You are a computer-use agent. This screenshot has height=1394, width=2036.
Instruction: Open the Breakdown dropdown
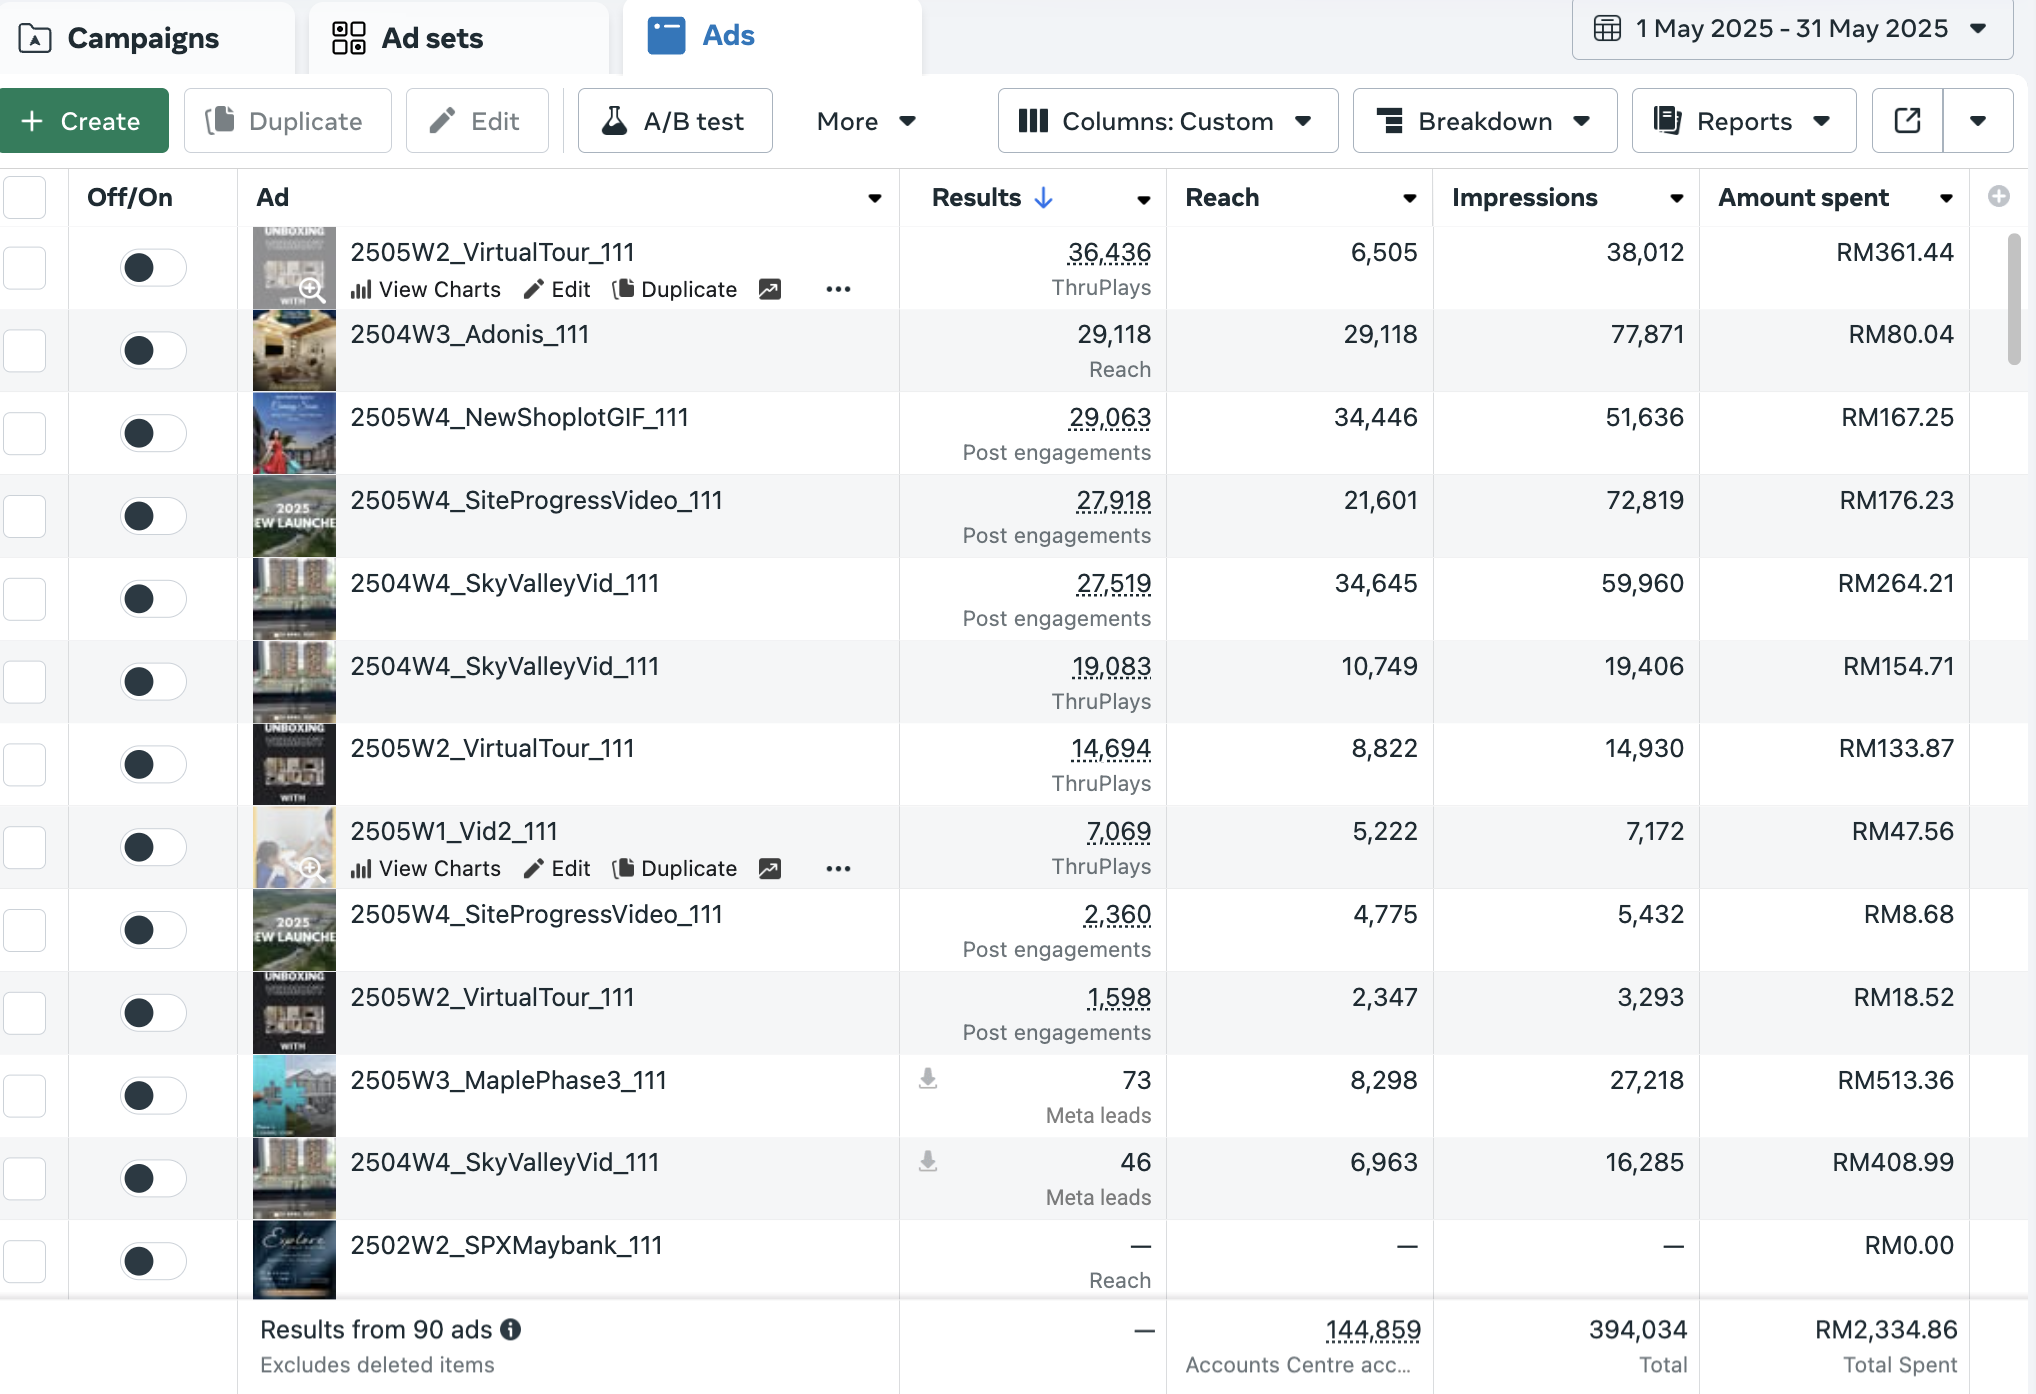1484,121
